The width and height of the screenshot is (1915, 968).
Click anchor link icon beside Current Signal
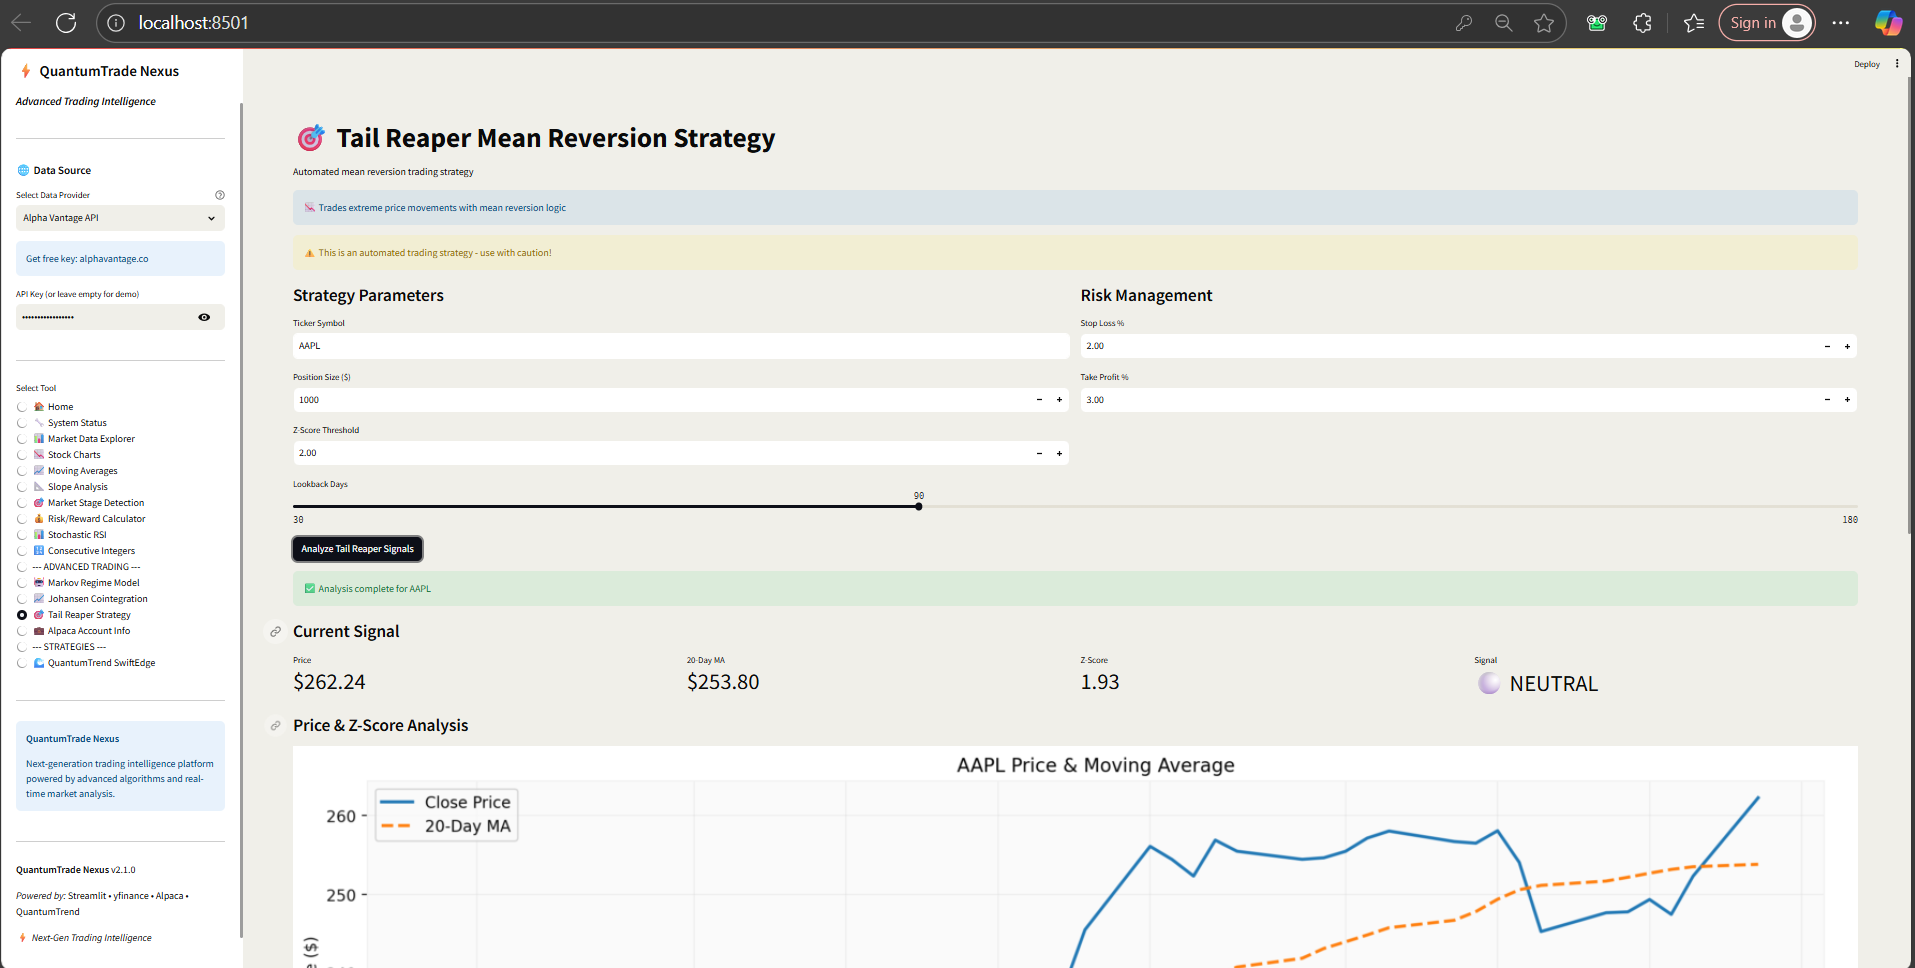pos(275,632)
